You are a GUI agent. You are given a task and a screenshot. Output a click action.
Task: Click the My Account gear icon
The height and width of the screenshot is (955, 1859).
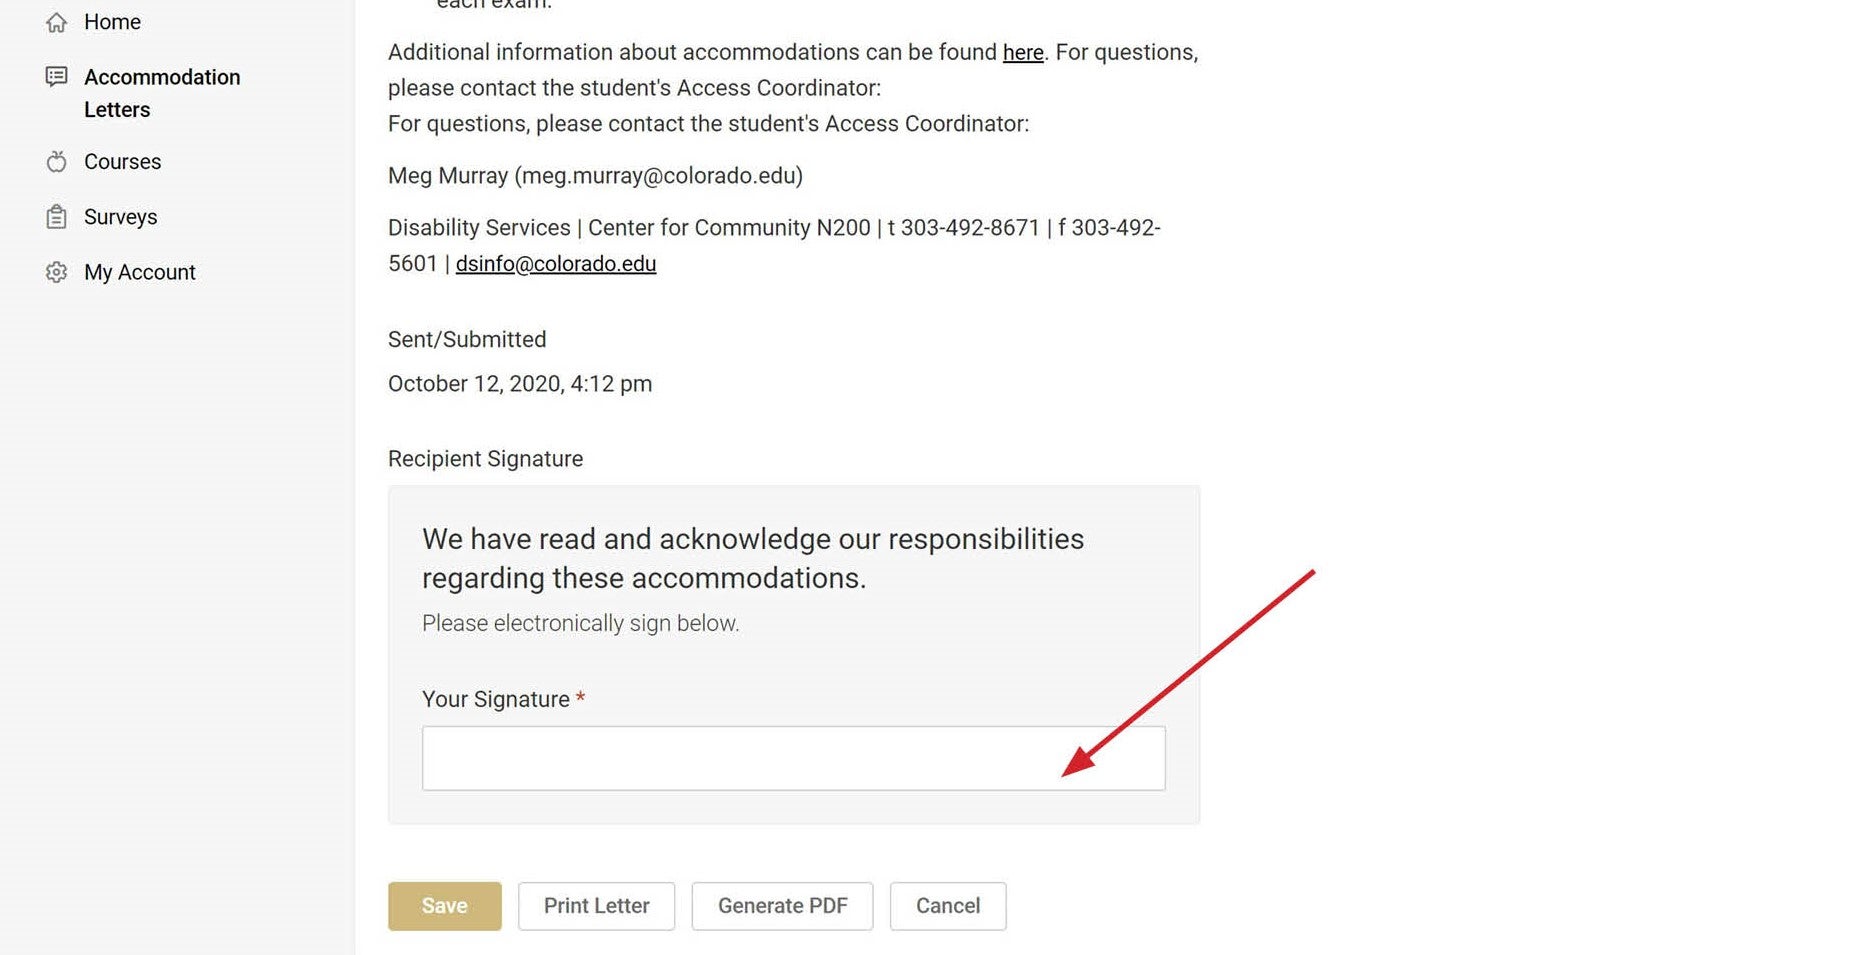[57, 272]
